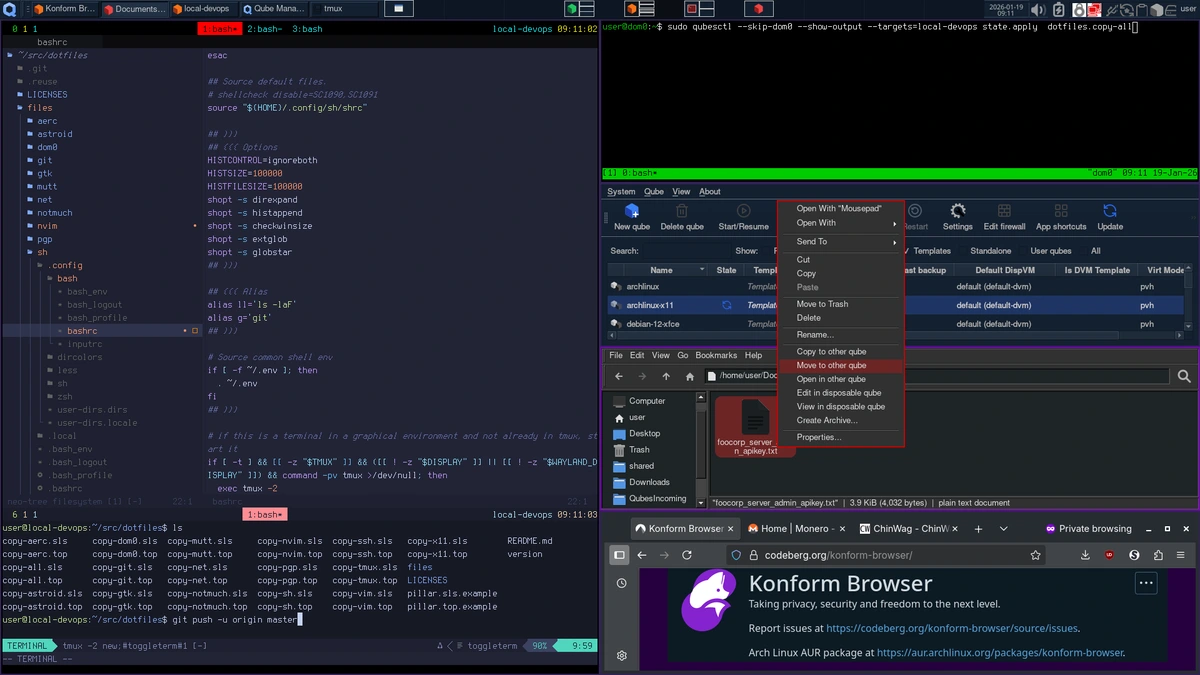This screenshot has height=675, width=1200.
Task: Open the Konform Browser source issues link
Action: pyautogui.click(x=952, y=629)
